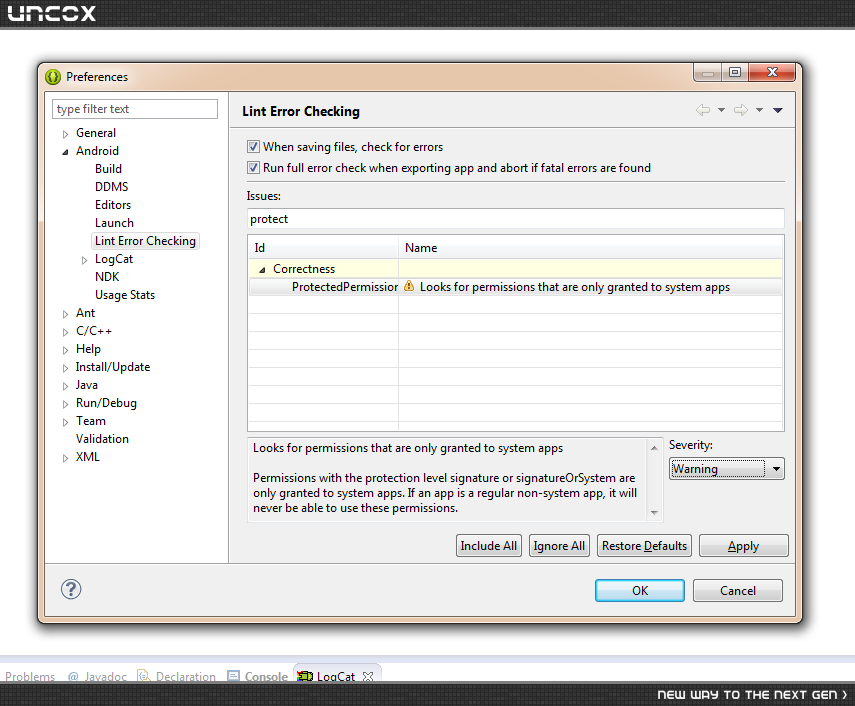The image size is (855, 706).
Task: Open the Severity dropdown
Action: (x=726, y=469)
